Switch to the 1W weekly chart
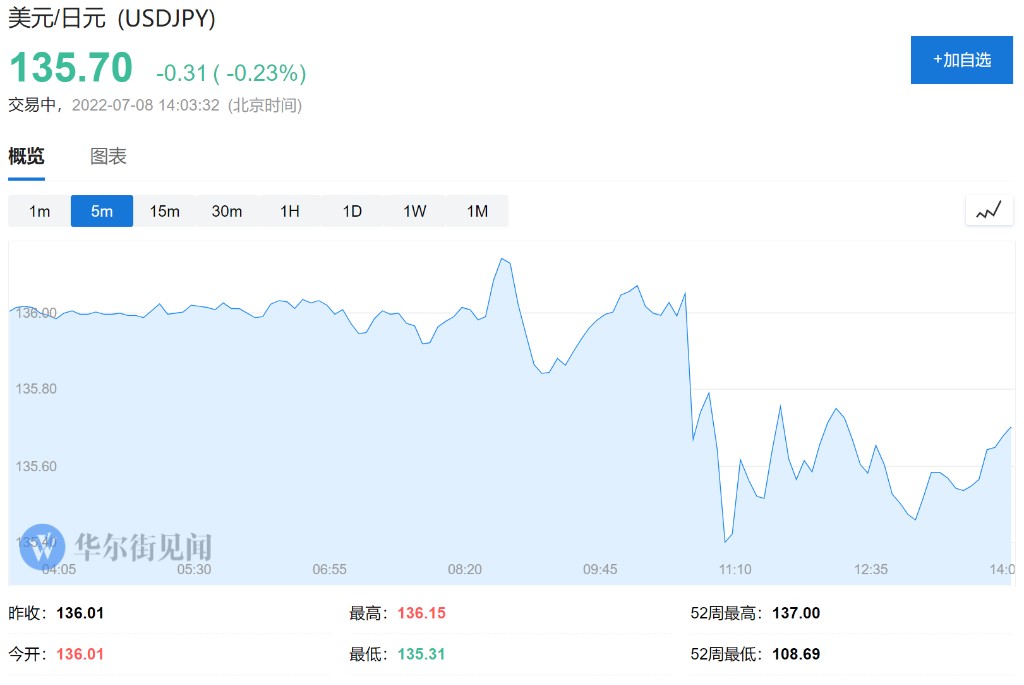 click(415, 211)
